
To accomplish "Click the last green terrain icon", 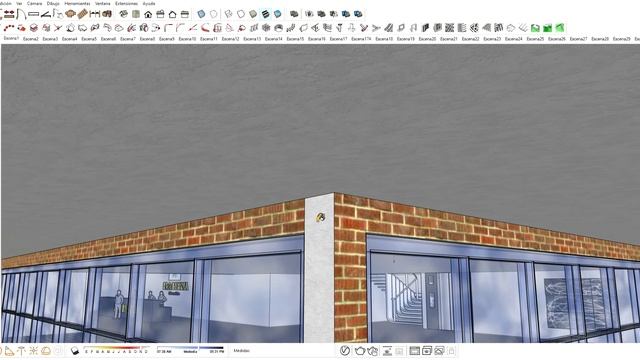I will tap(560, 28).
